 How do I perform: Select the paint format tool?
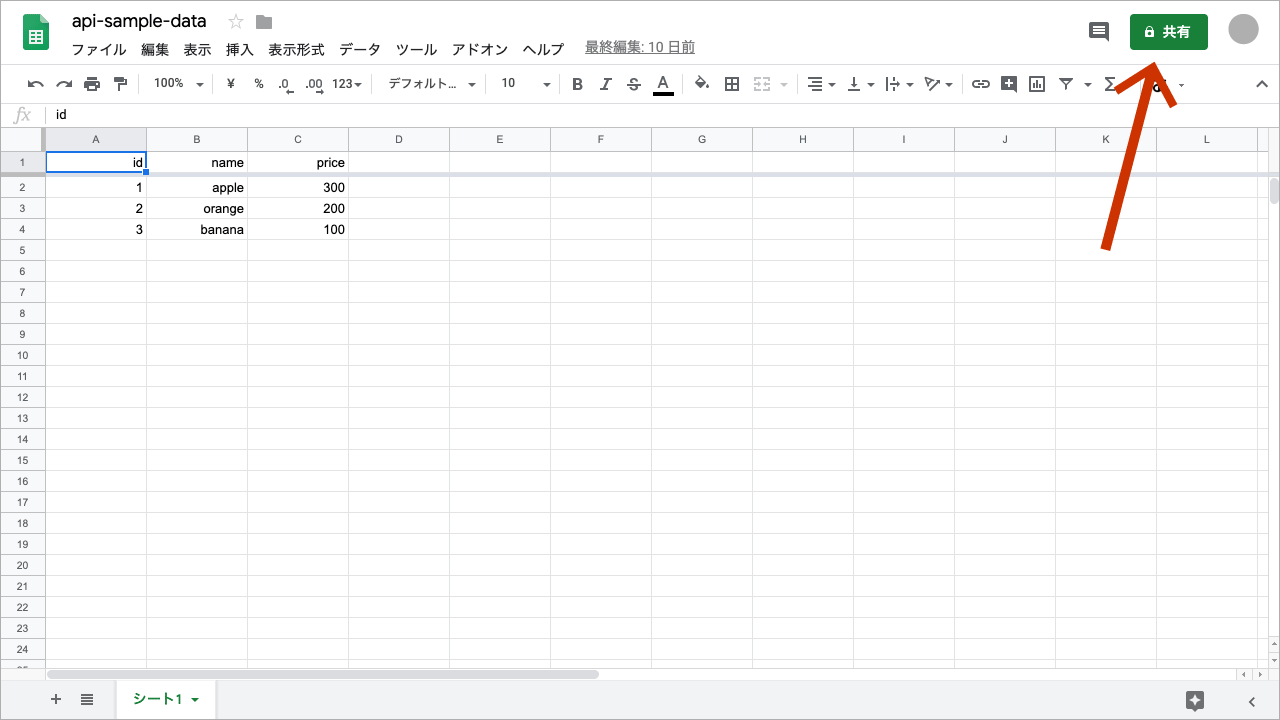tap(120, 84)
